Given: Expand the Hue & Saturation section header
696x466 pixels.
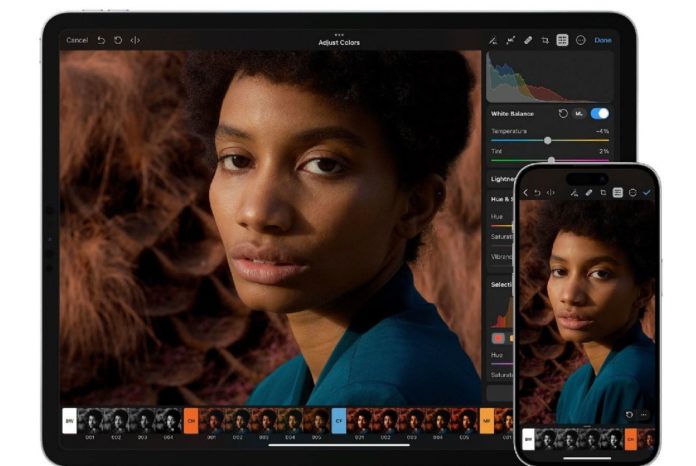Looking at the screenshot, I should pyautogui.click(x=501, y=199).
